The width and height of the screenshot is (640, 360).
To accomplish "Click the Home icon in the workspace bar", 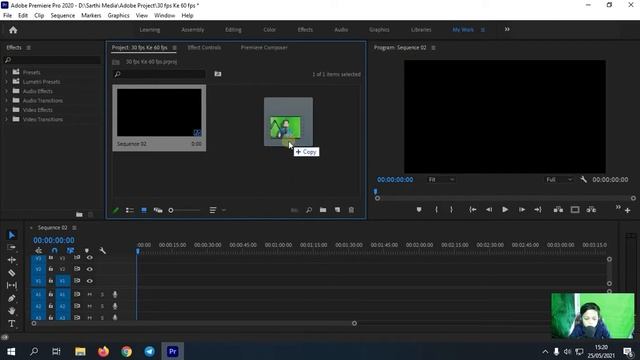I will (13, 30).
